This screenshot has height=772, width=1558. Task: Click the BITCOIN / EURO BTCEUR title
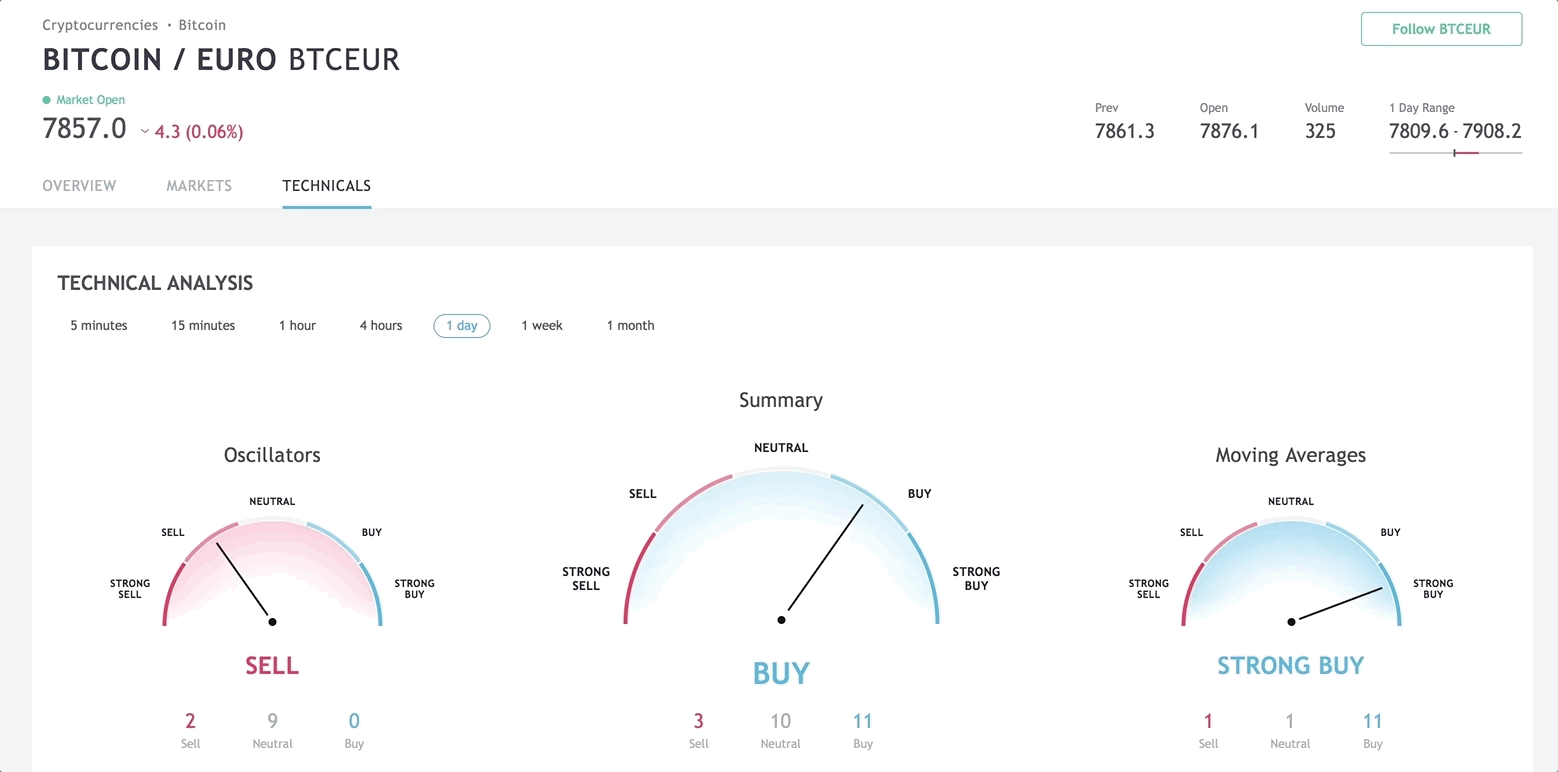[x=221, y=60]
